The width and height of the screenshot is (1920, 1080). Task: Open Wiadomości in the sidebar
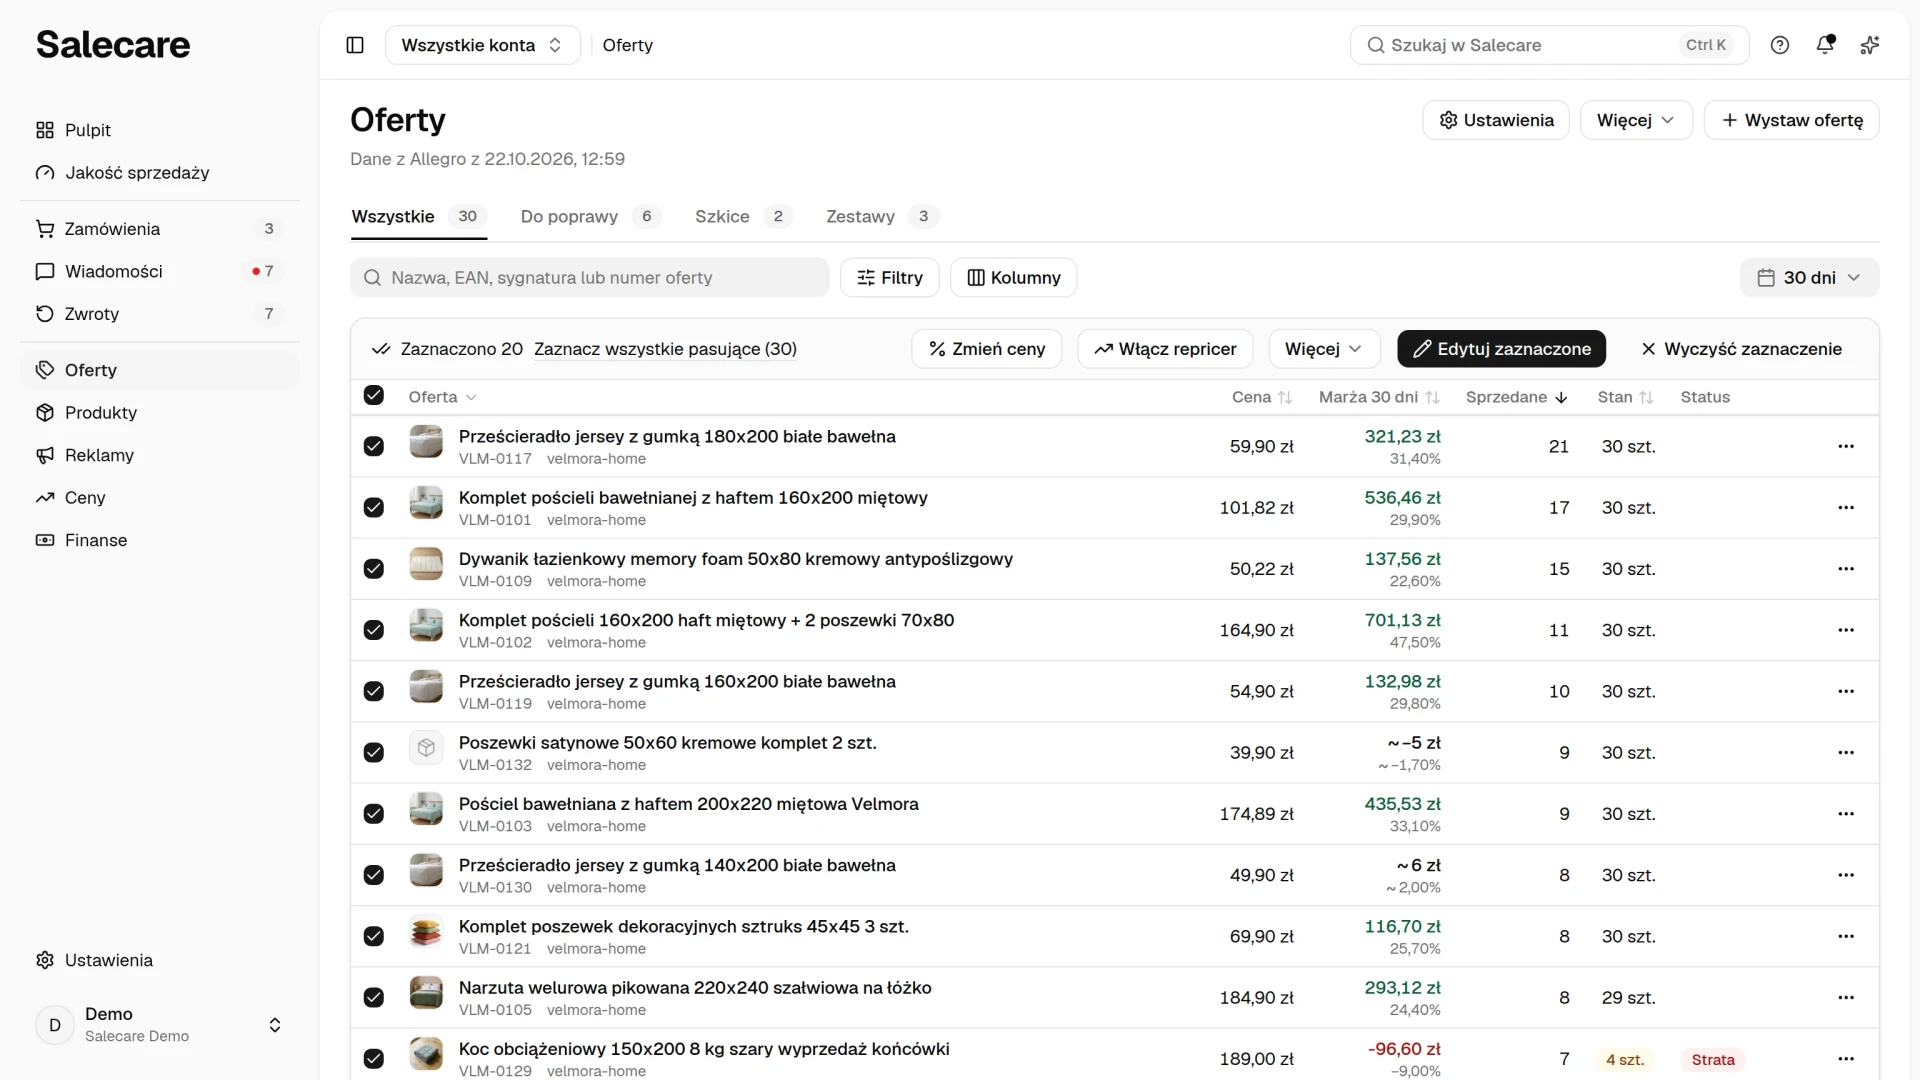160,271
